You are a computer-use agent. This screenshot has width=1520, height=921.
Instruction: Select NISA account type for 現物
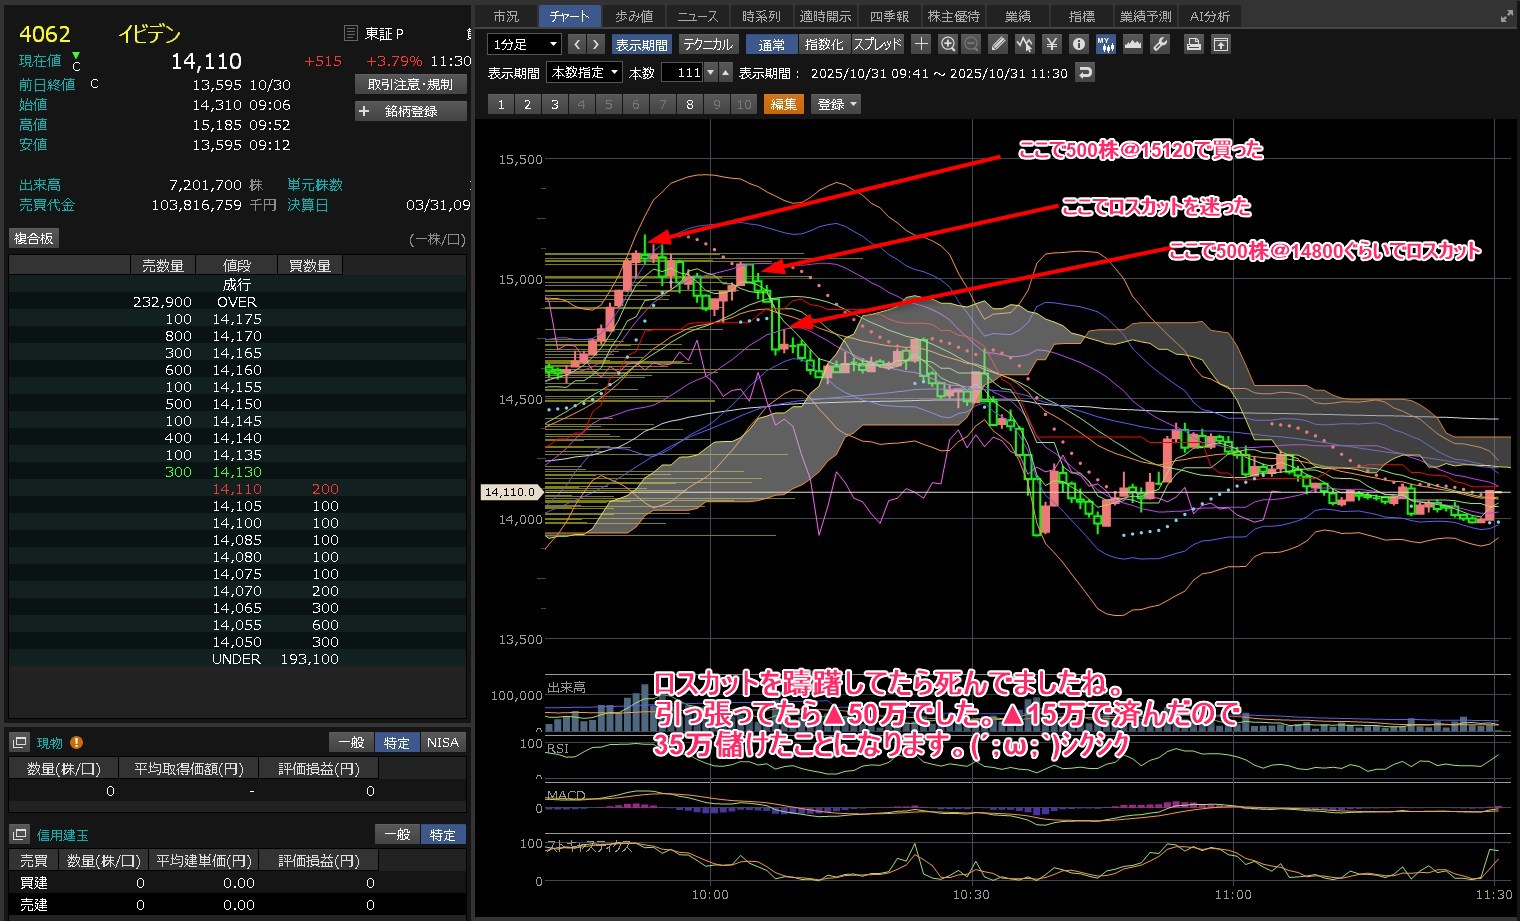(x=442, y=743)
